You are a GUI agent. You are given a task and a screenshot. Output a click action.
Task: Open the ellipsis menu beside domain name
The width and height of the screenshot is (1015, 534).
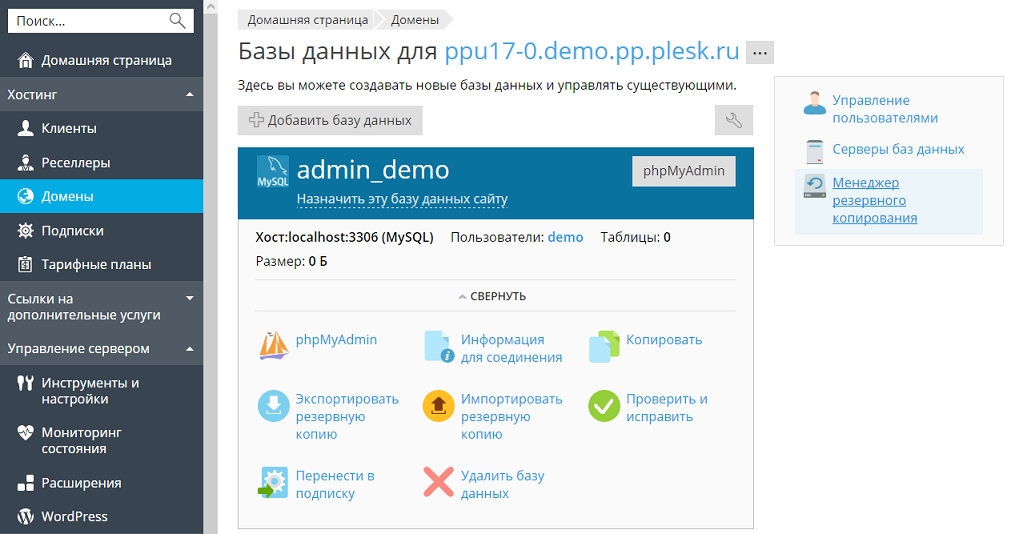point(760,53)
